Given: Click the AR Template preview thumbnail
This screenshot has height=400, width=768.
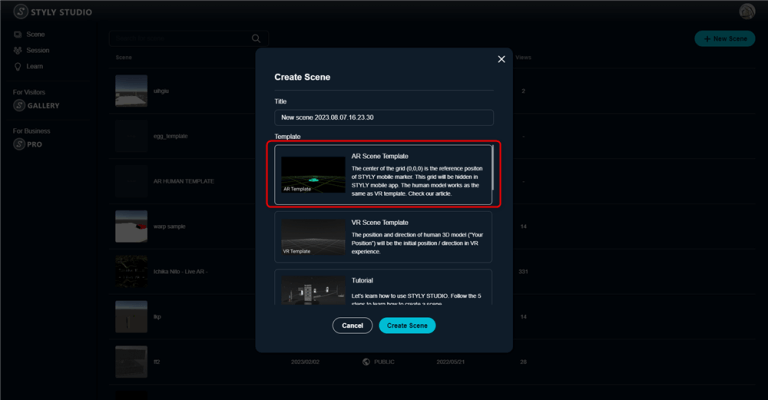Looking at the screenshot, I should [x=313, y=174].
